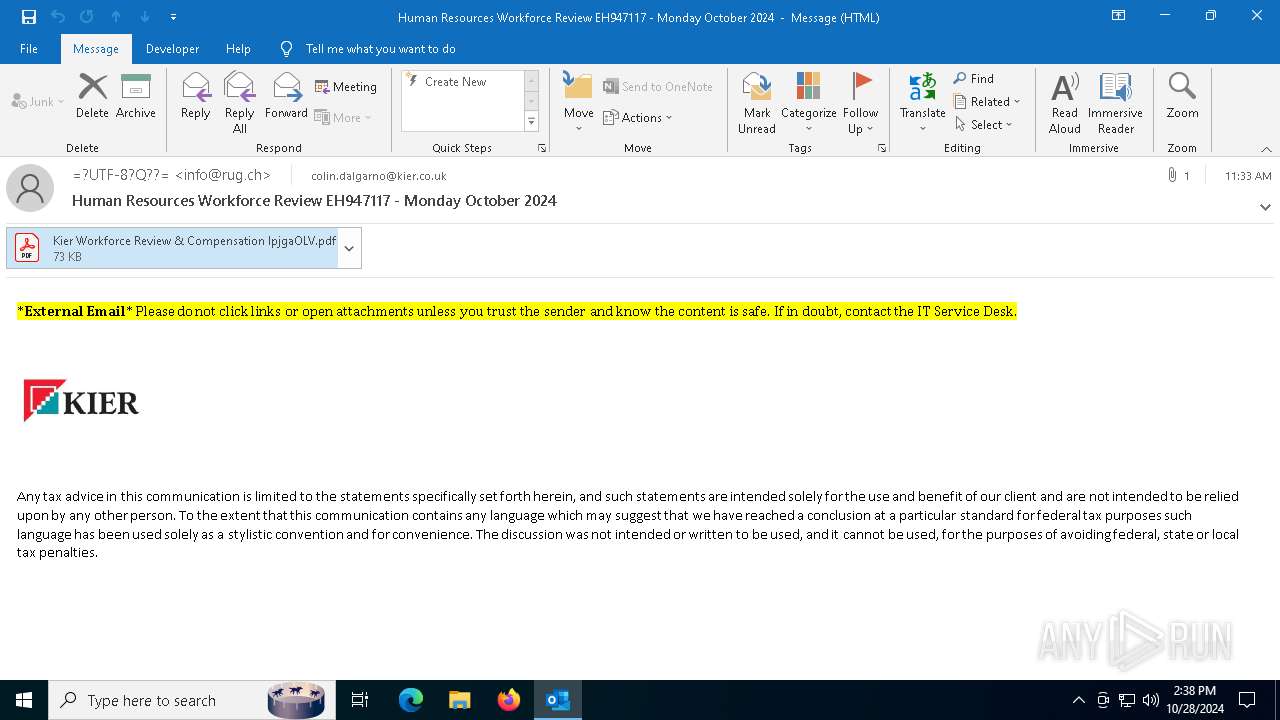This screenshot has height=720, width=1280.
Task: Open the PDF attachment options dropdown
Action: click(x=349, y=248)
